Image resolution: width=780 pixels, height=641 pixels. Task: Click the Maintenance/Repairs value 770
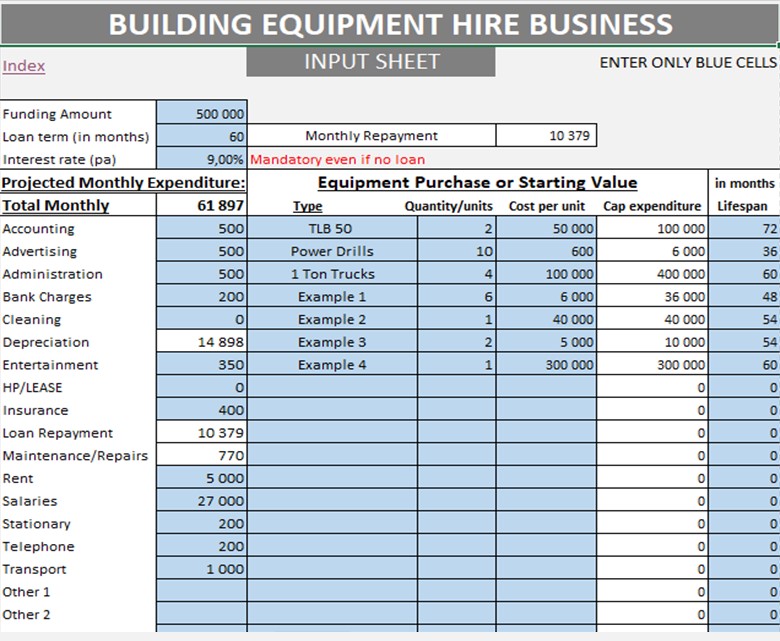(x=202, y=456)
